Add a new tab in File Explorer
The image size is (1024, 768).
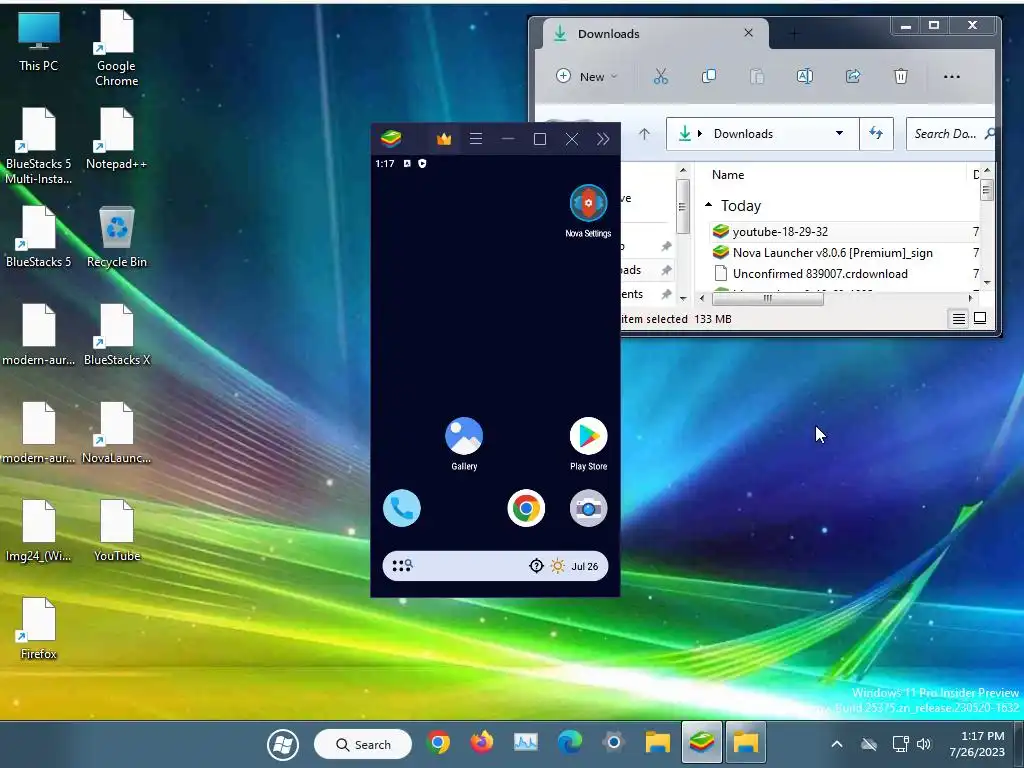point(794,34)
